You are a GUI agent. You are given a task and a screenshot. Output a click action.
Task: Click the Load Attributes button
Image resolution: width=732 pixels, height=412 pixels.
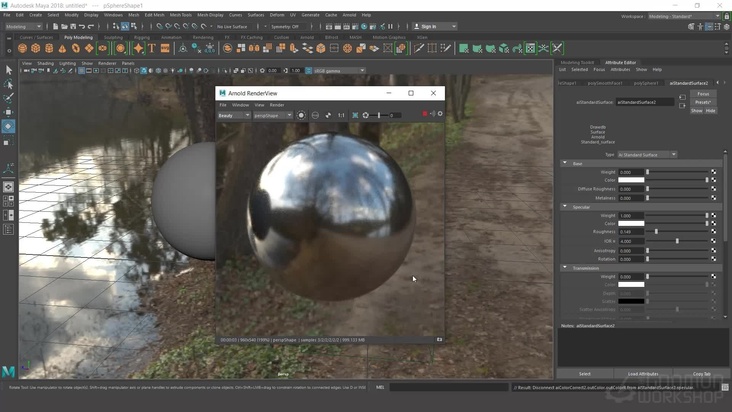click(643, 374)
